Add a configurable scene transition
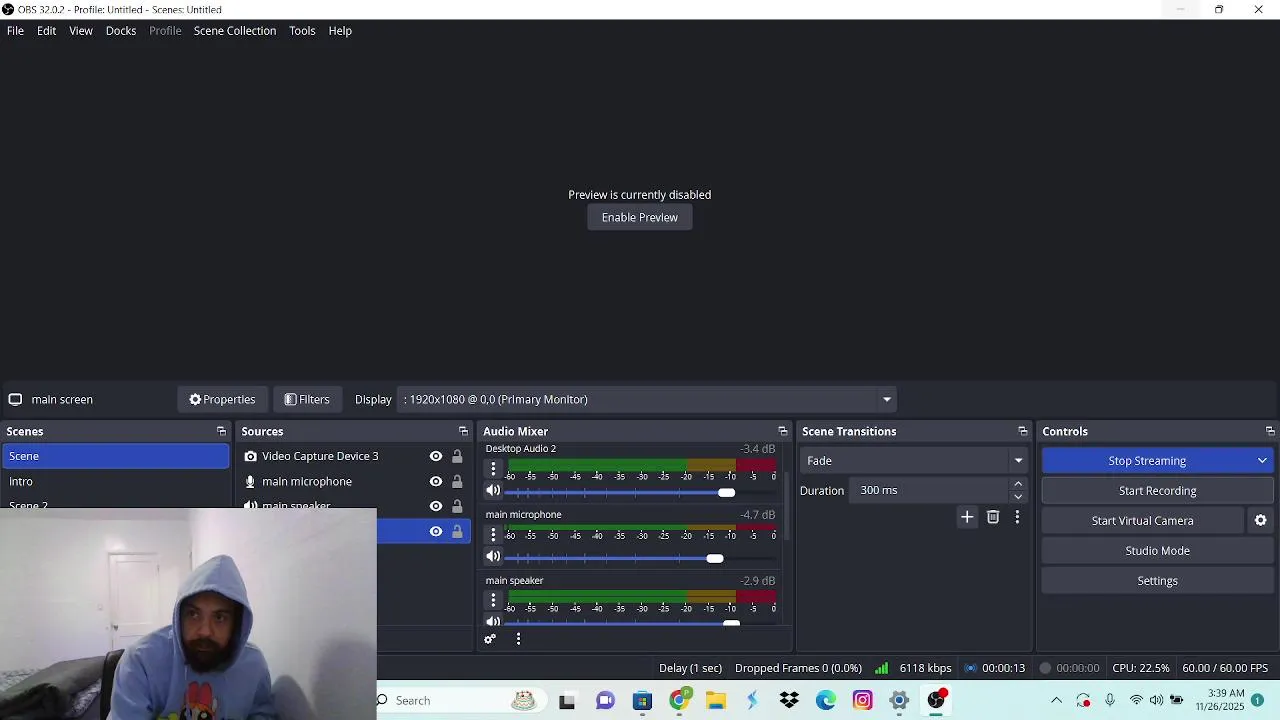The height and width of the screenshot is (720, 1280). pos(967,517)
